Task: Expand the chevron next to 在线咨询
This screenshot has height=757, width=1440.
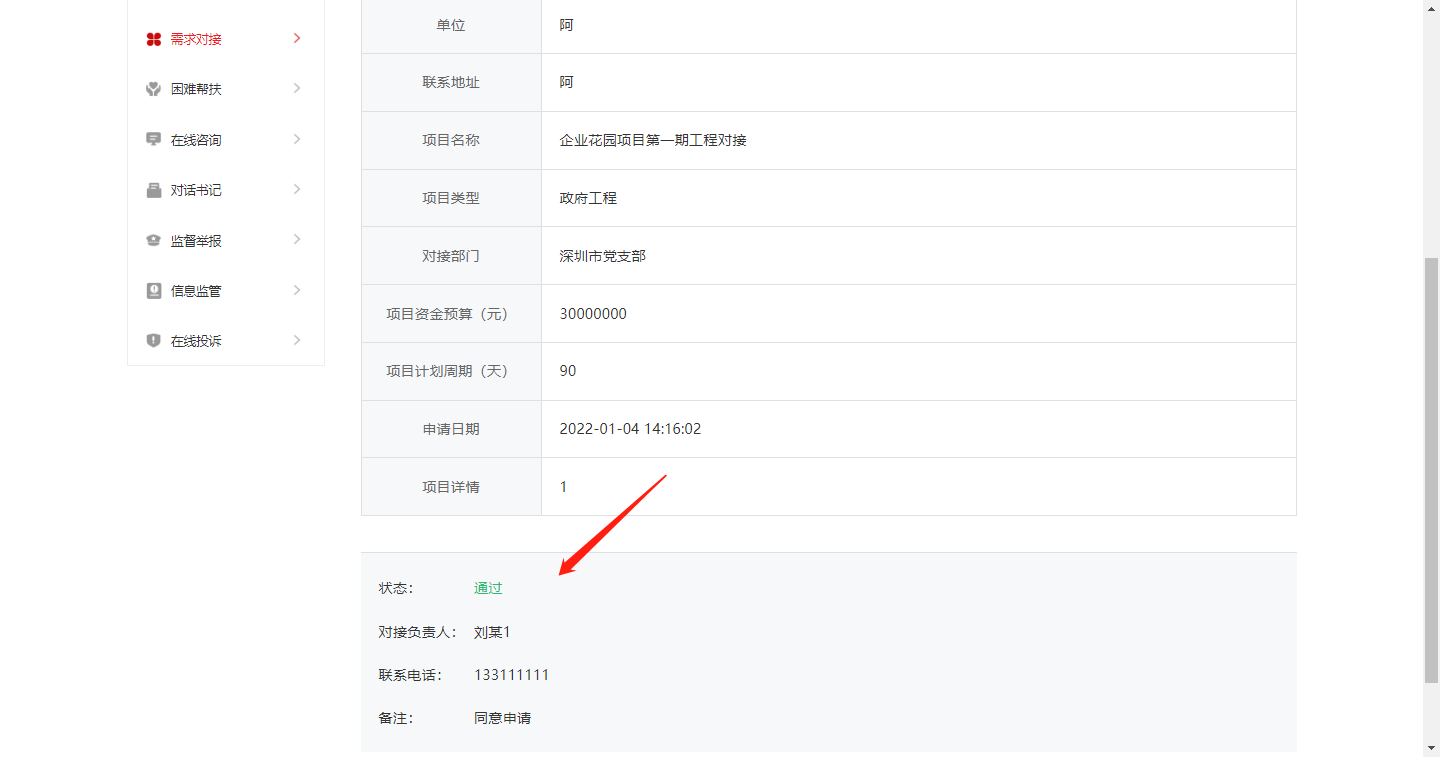Action: pos(297,139)
